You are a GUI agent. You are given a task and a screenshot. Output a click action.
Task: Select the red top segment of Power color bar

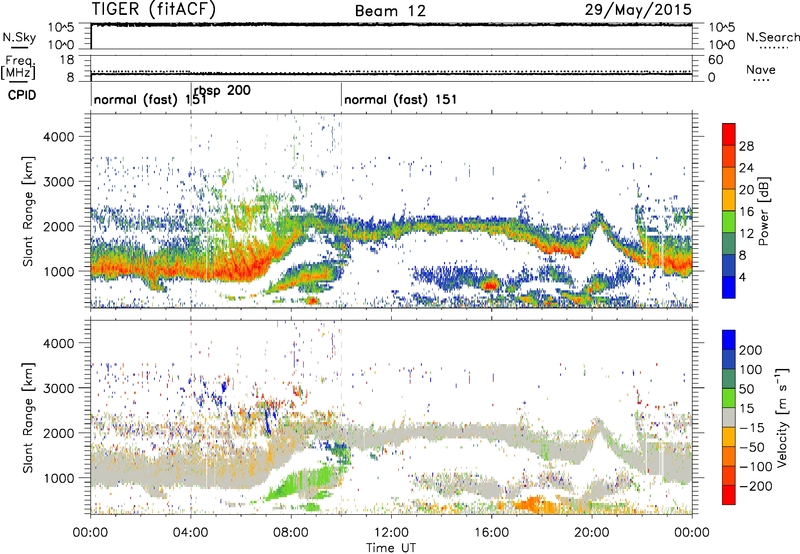pos(729,134)
